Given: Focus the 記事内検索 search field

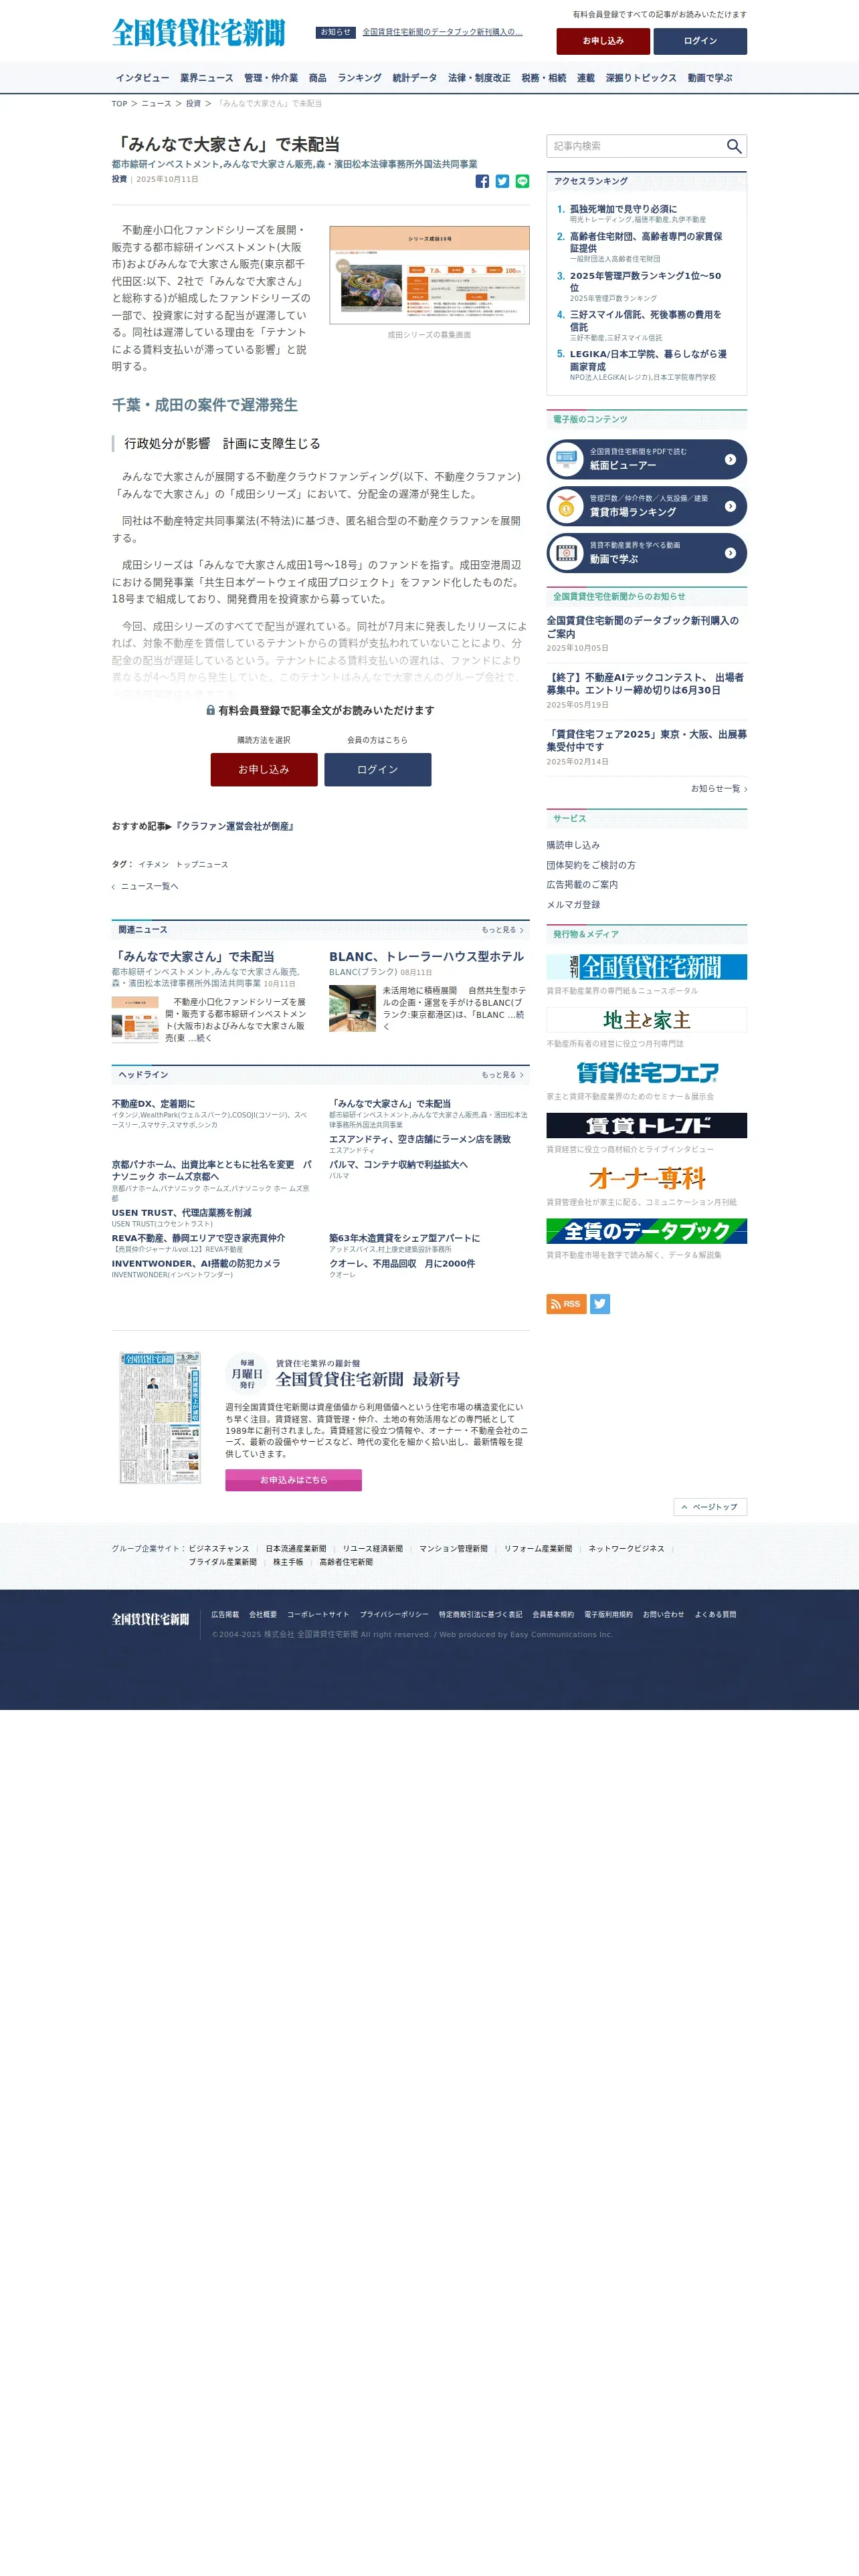Looking at the screenshot, I should pyautogui.click(x=636, y=146).
